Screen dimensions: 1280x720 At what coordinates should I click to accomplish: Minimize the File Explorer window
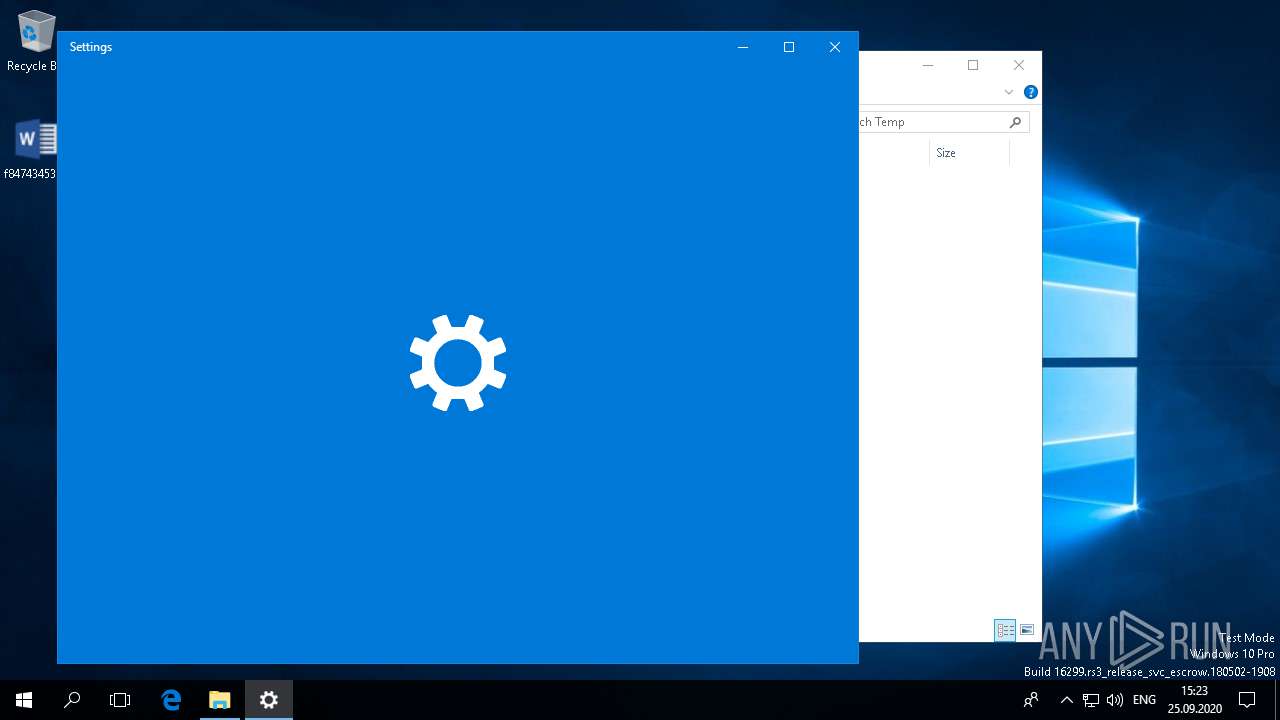pos(928,65)
